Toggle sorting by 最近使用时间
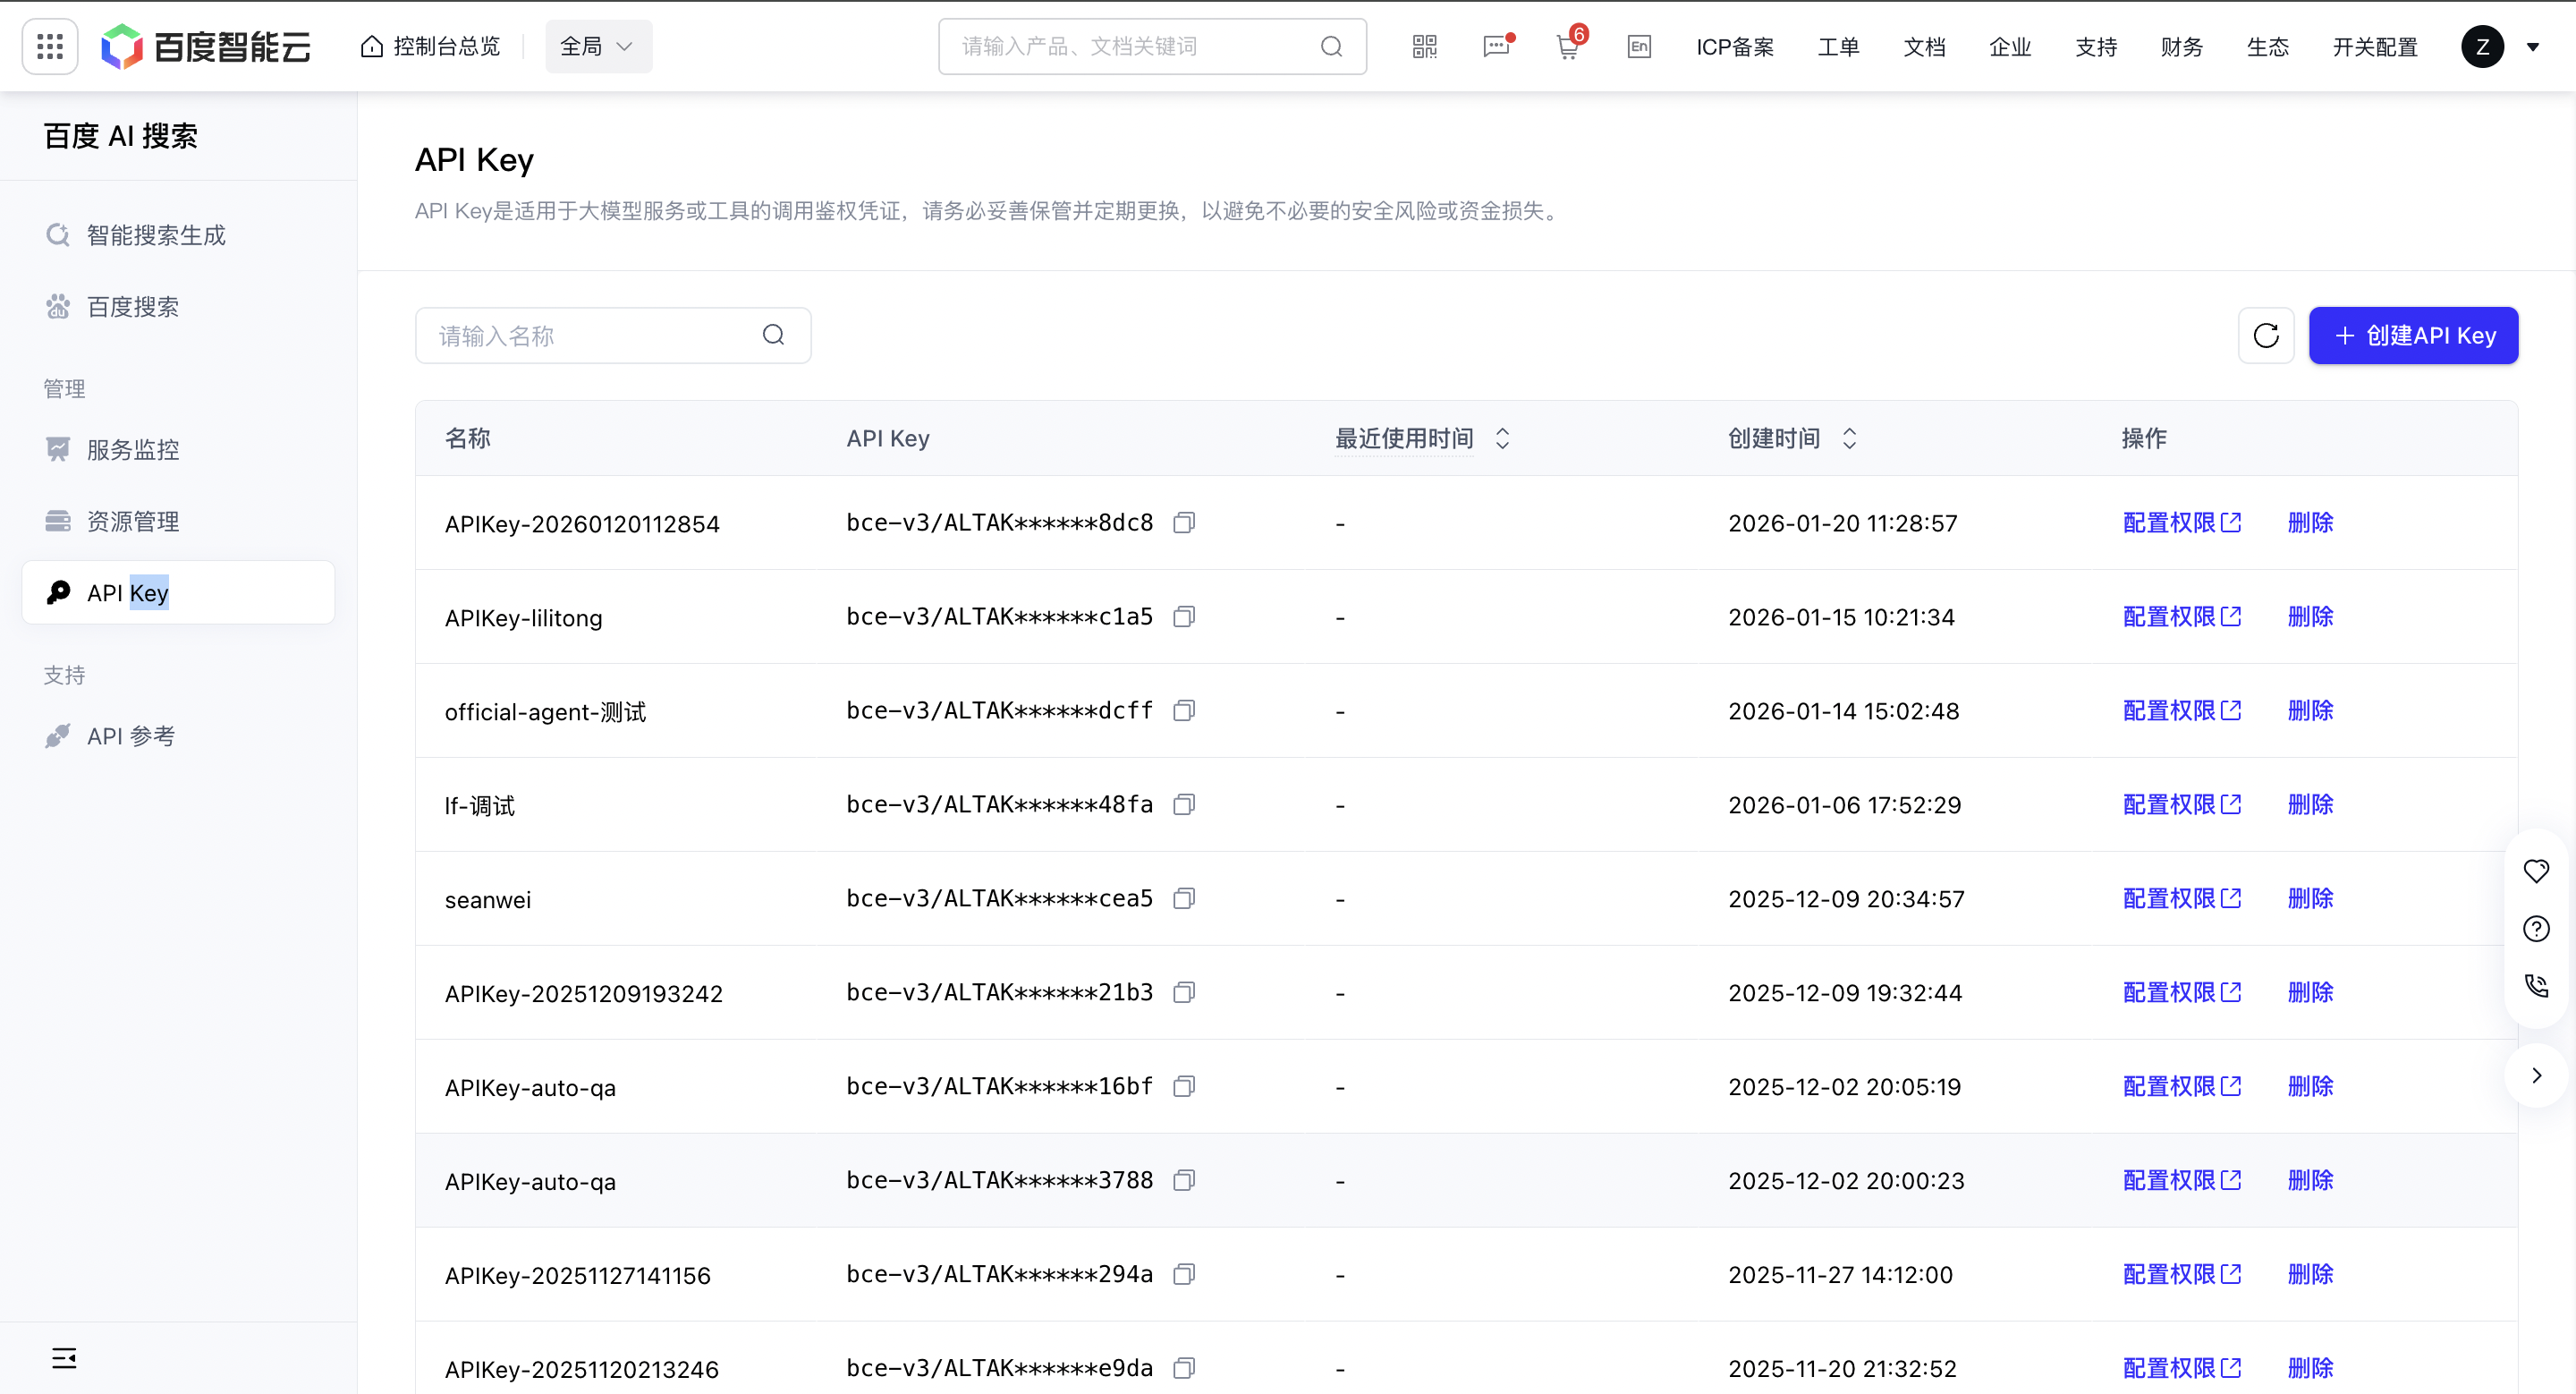The width and height of the screenshot is (2576, 1394). tap(1502, 438)
